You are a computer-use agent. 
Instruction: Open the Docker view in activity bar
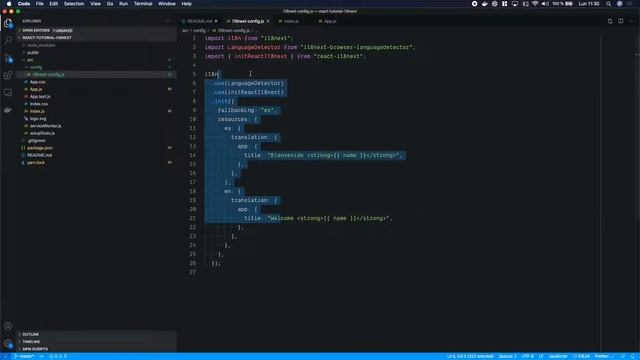click(8, 110)
